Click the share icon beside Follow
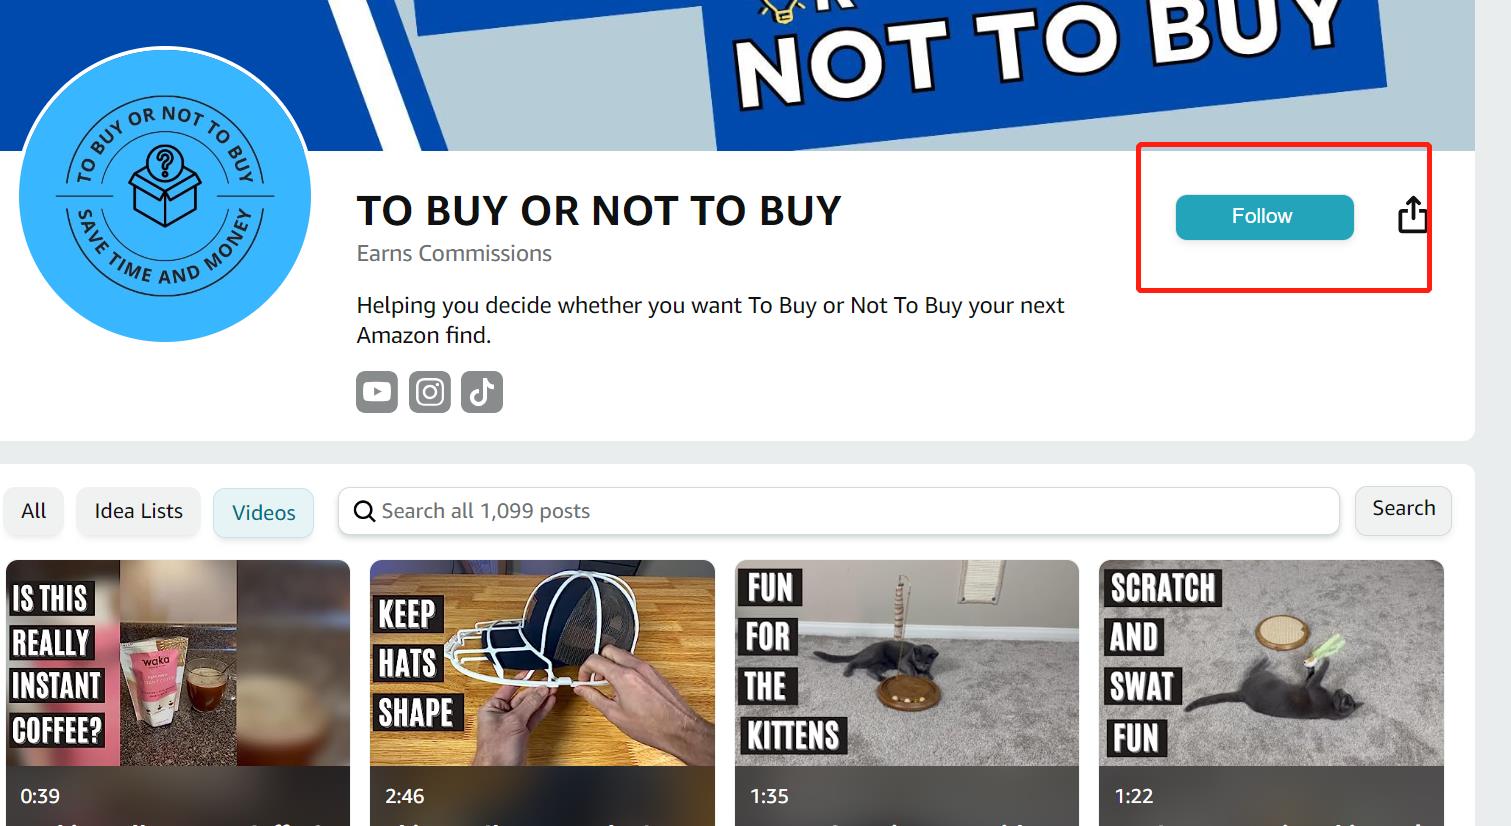Viewport: 1511px width, 826px height. point(1412,215)
